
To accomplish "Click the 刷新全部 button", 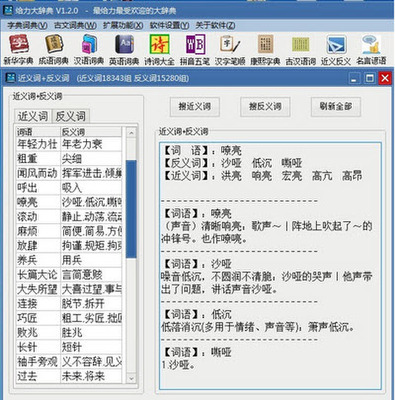I will [336, 107].
